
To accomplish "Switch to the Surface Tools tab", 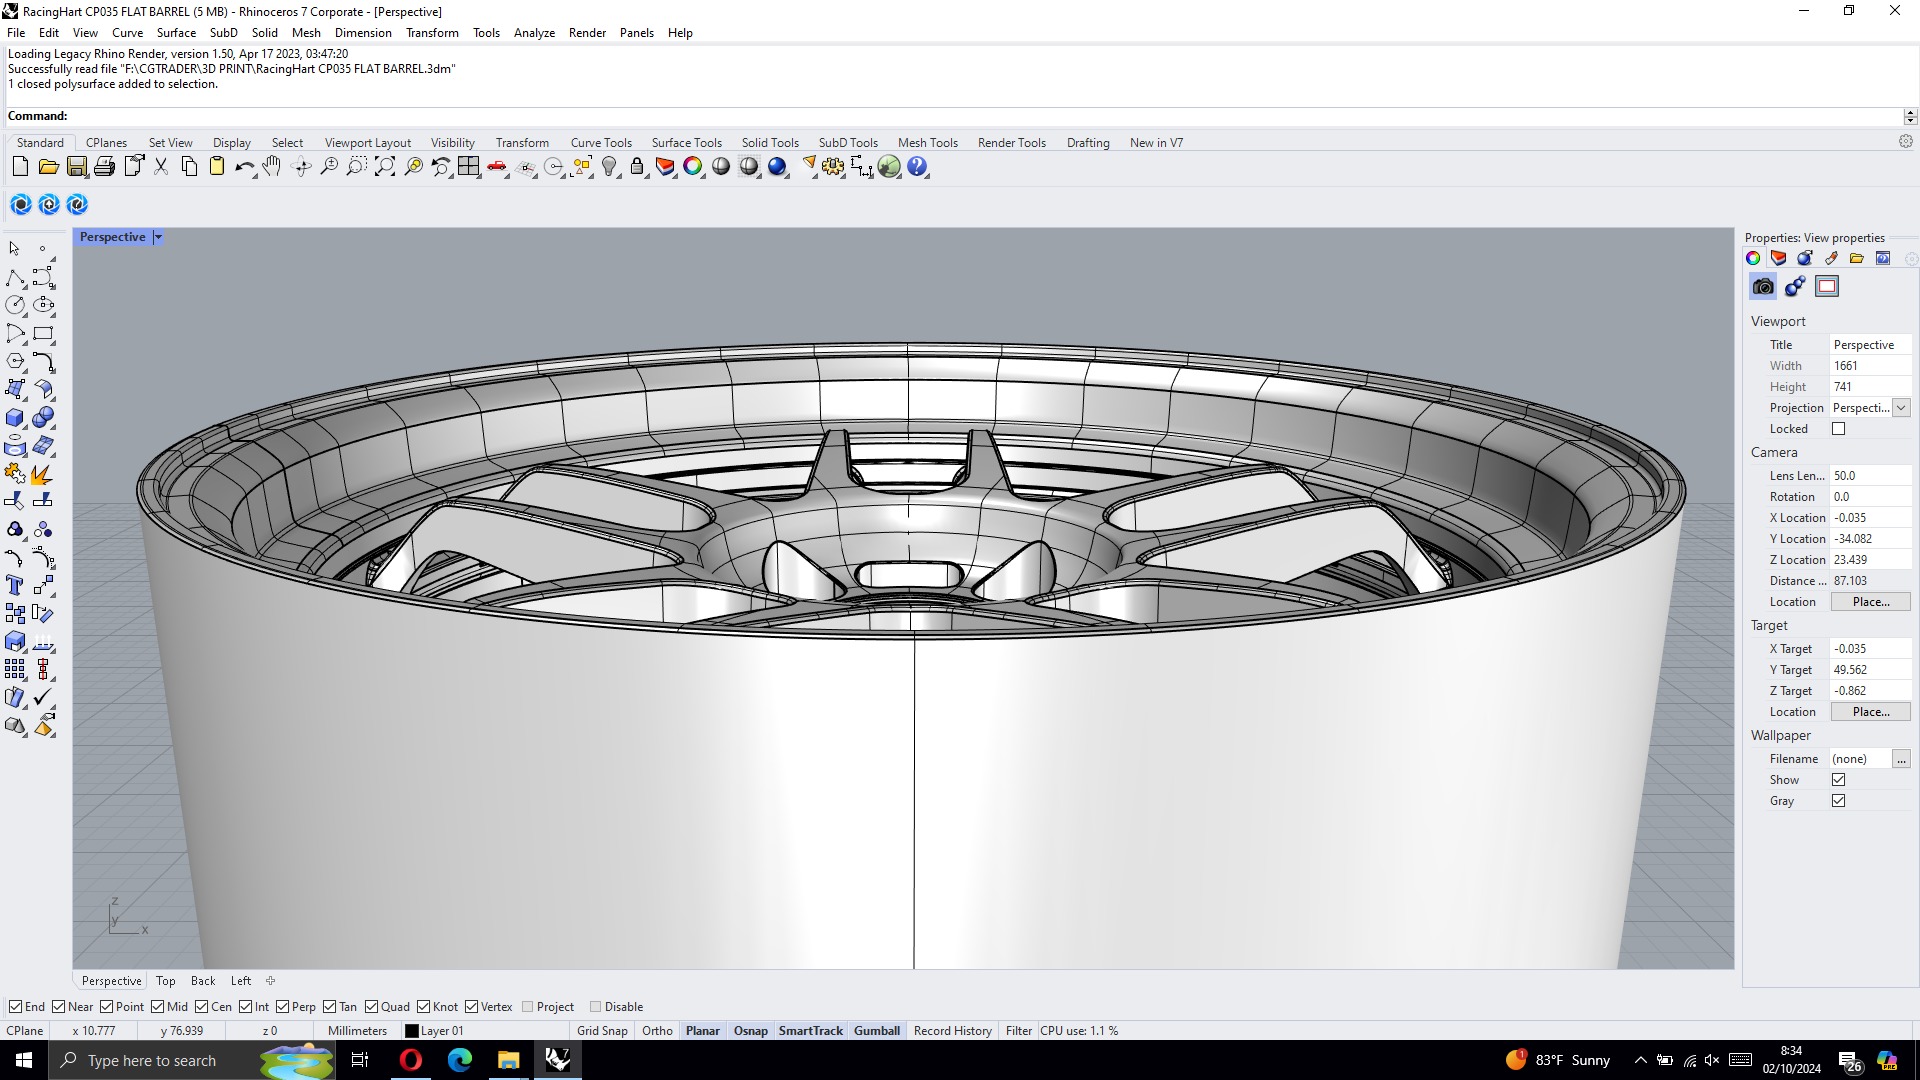I will 686,143.
